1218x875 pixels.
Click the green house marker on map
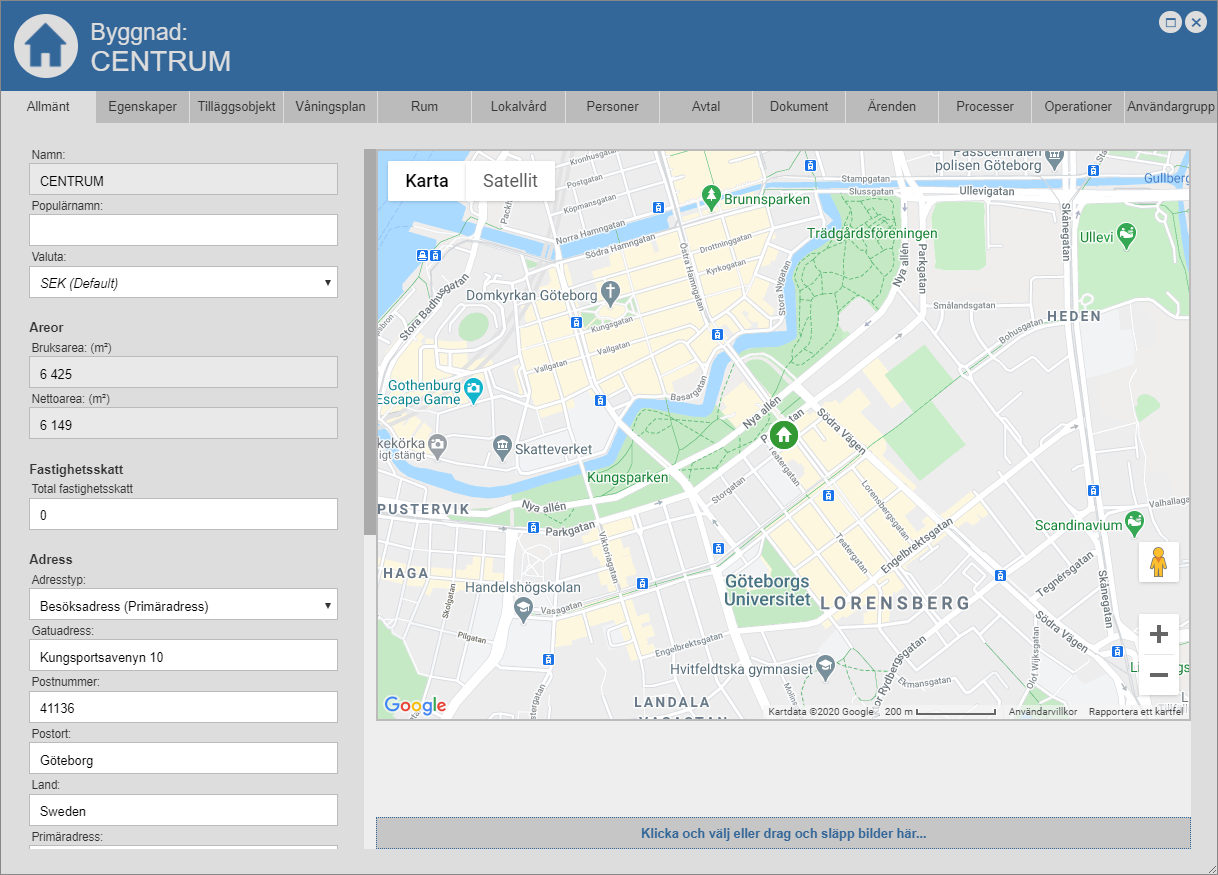pos(784,434)
